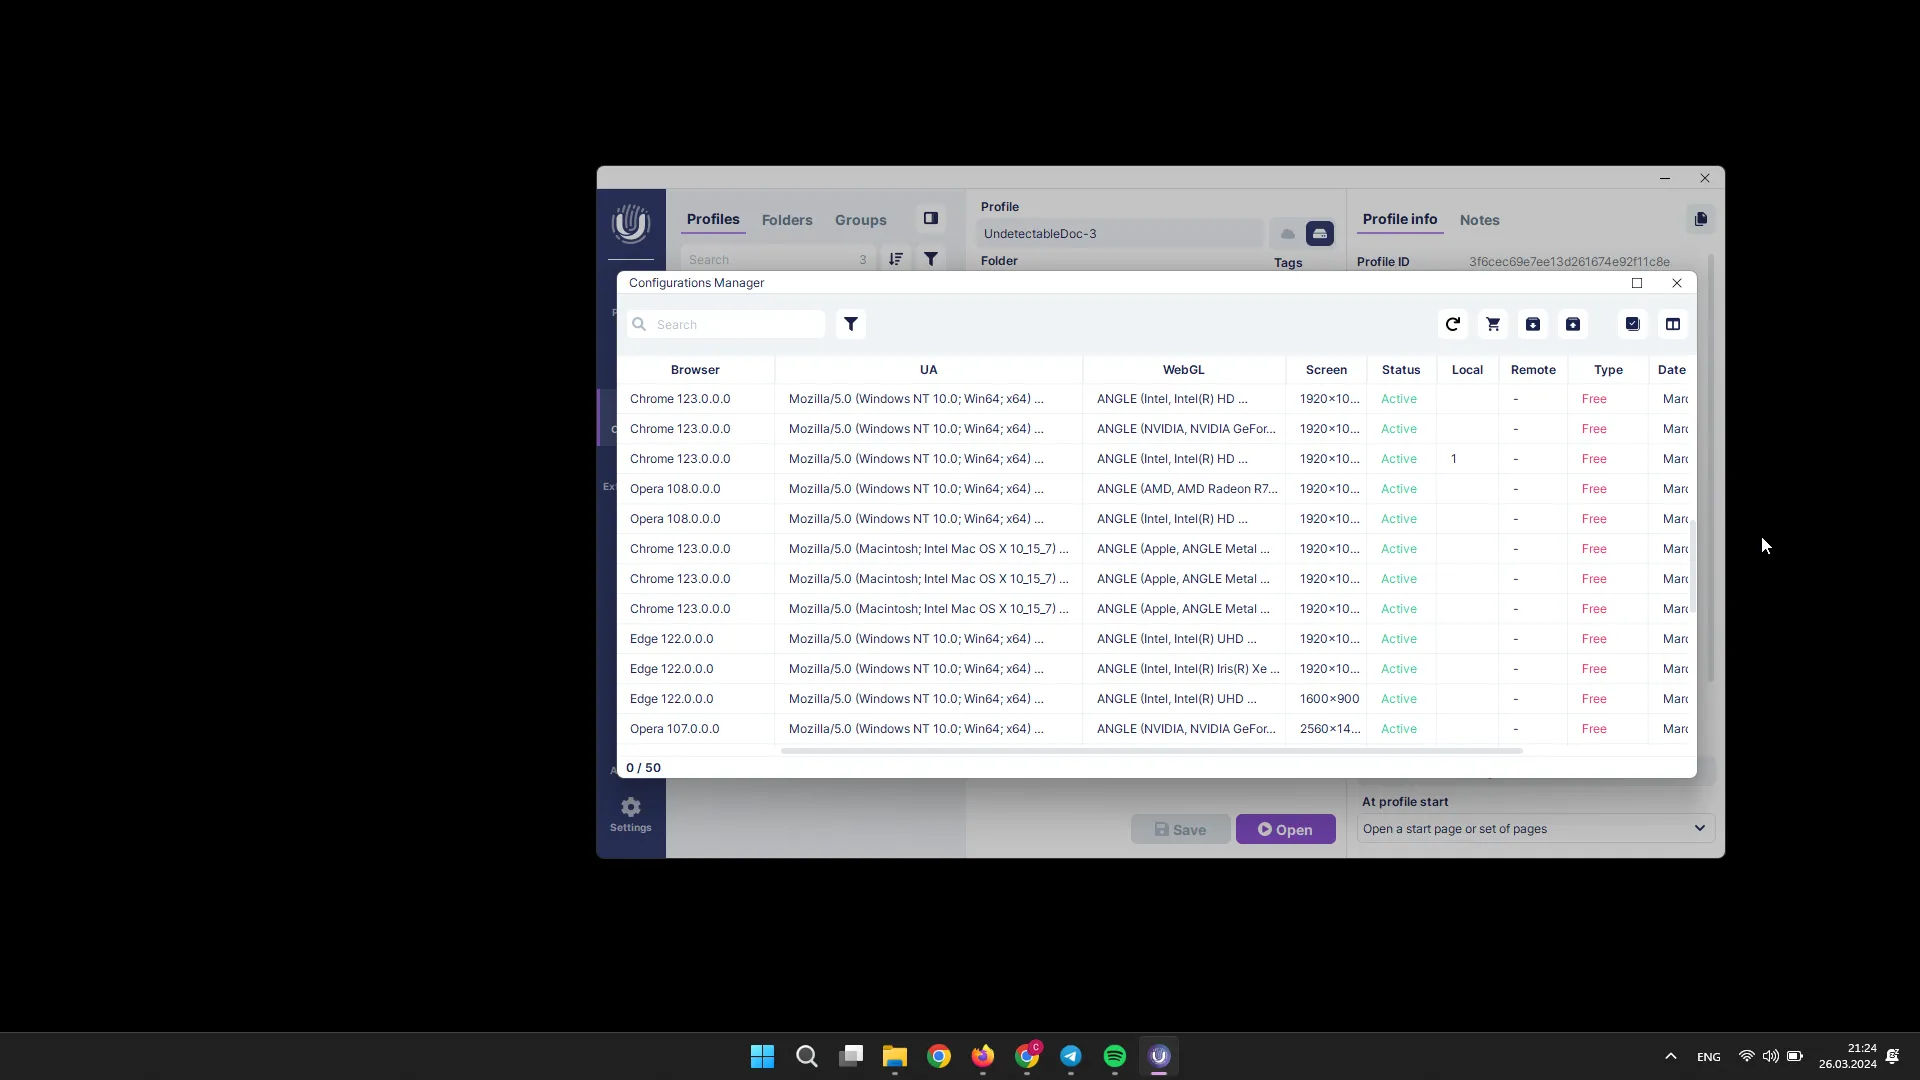This screenshot has height=1080, width=1920.
Task: Switch profile to cloud storage
Action: [x=1288, y=234]
